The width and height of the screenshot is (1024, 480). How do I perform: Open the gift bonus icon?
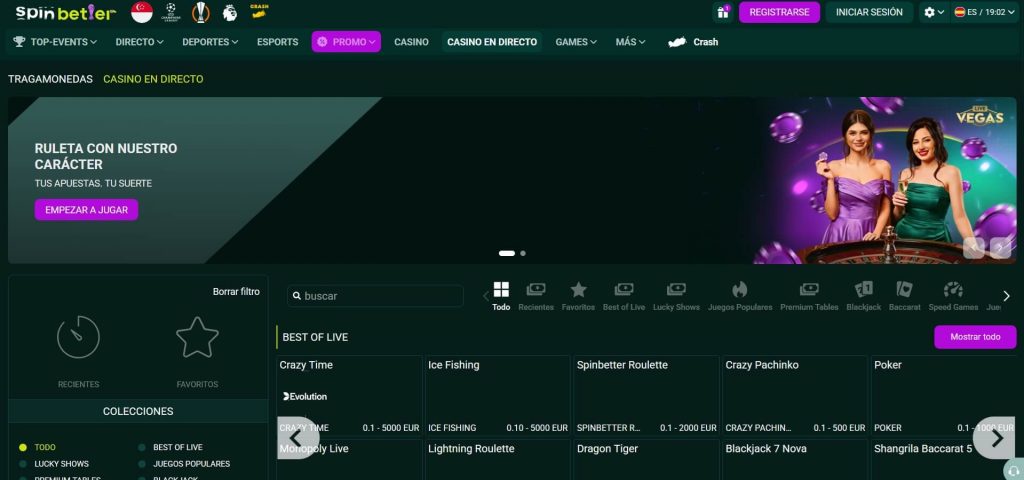pyautogui.click(x=723, y=12)
